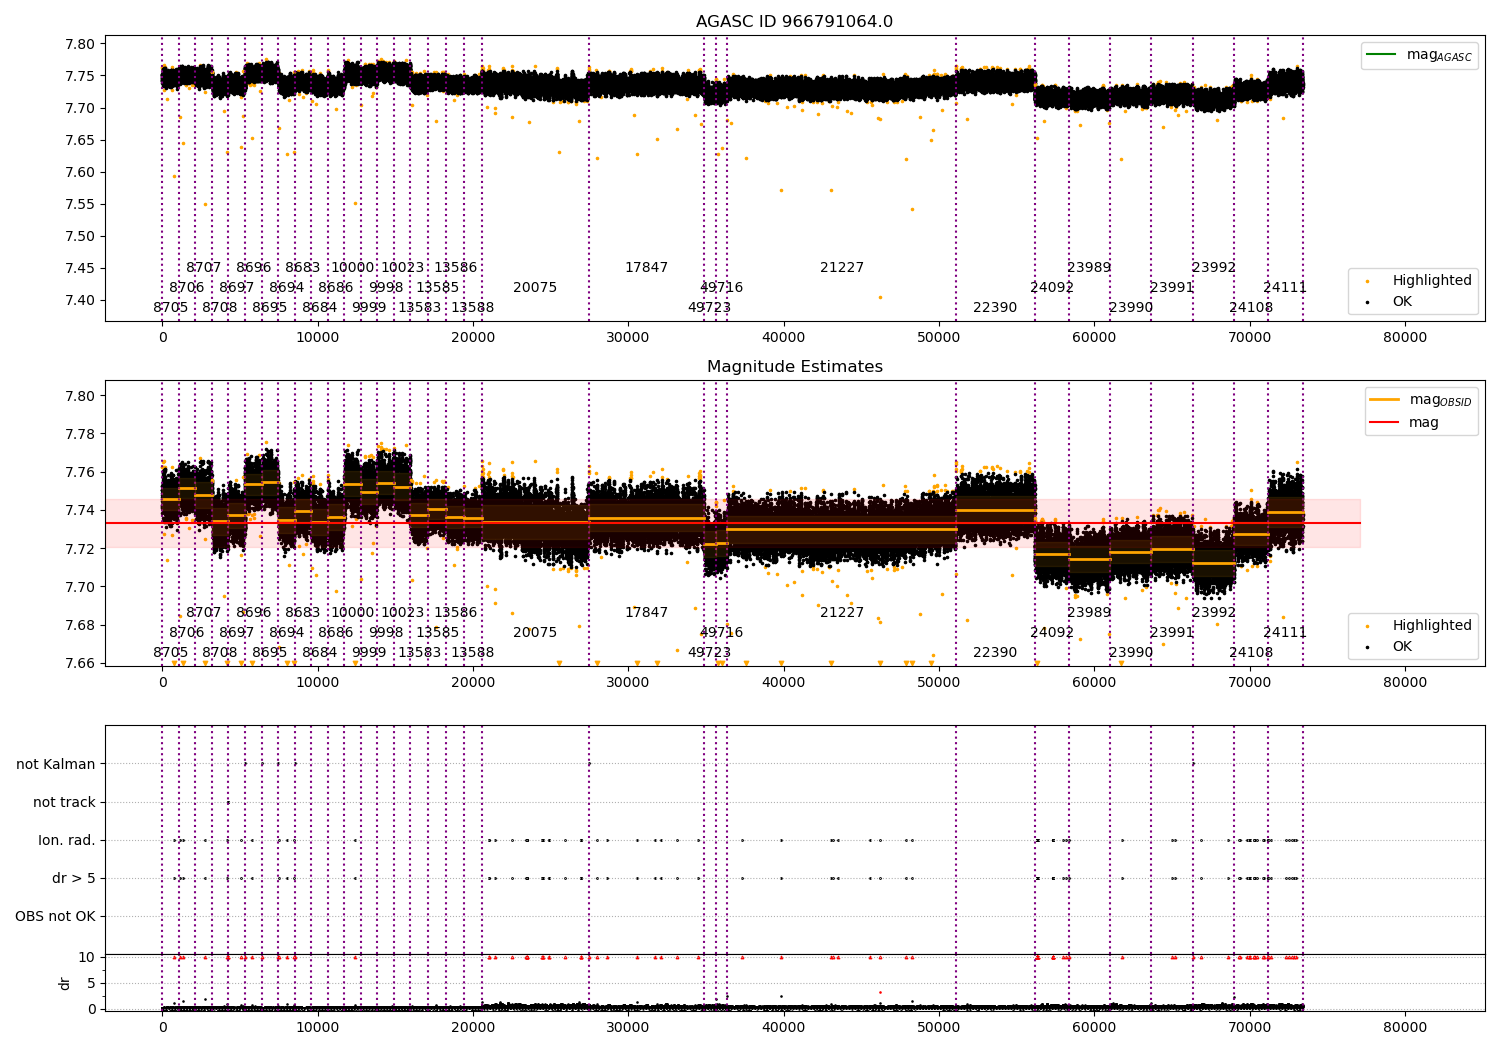Click the 7.40 y-tick of the top plot

click(80, 300)
